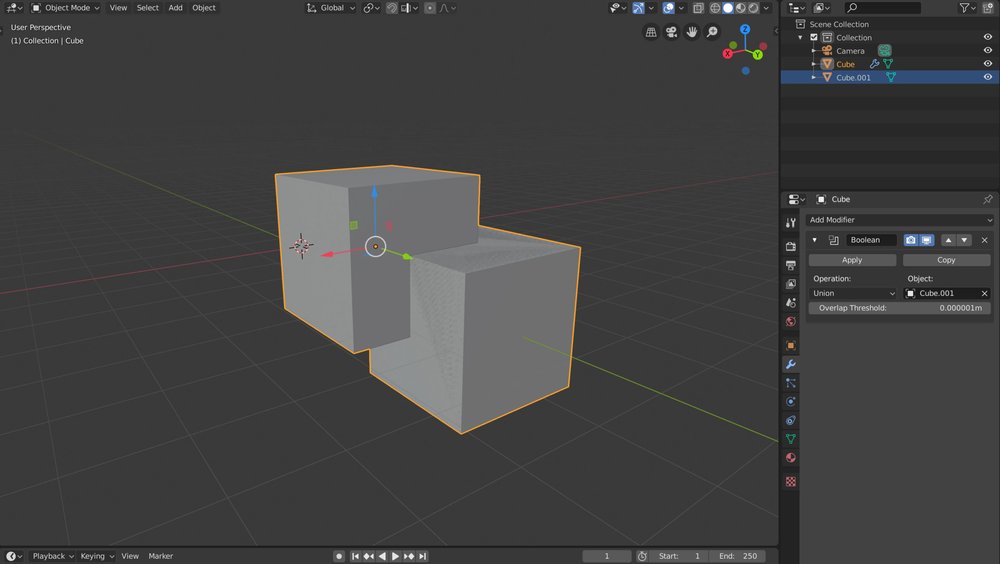Toggle X-ray mode in viewport header
This screenshot has width=1000, height=564.
[x=699, y=8]
